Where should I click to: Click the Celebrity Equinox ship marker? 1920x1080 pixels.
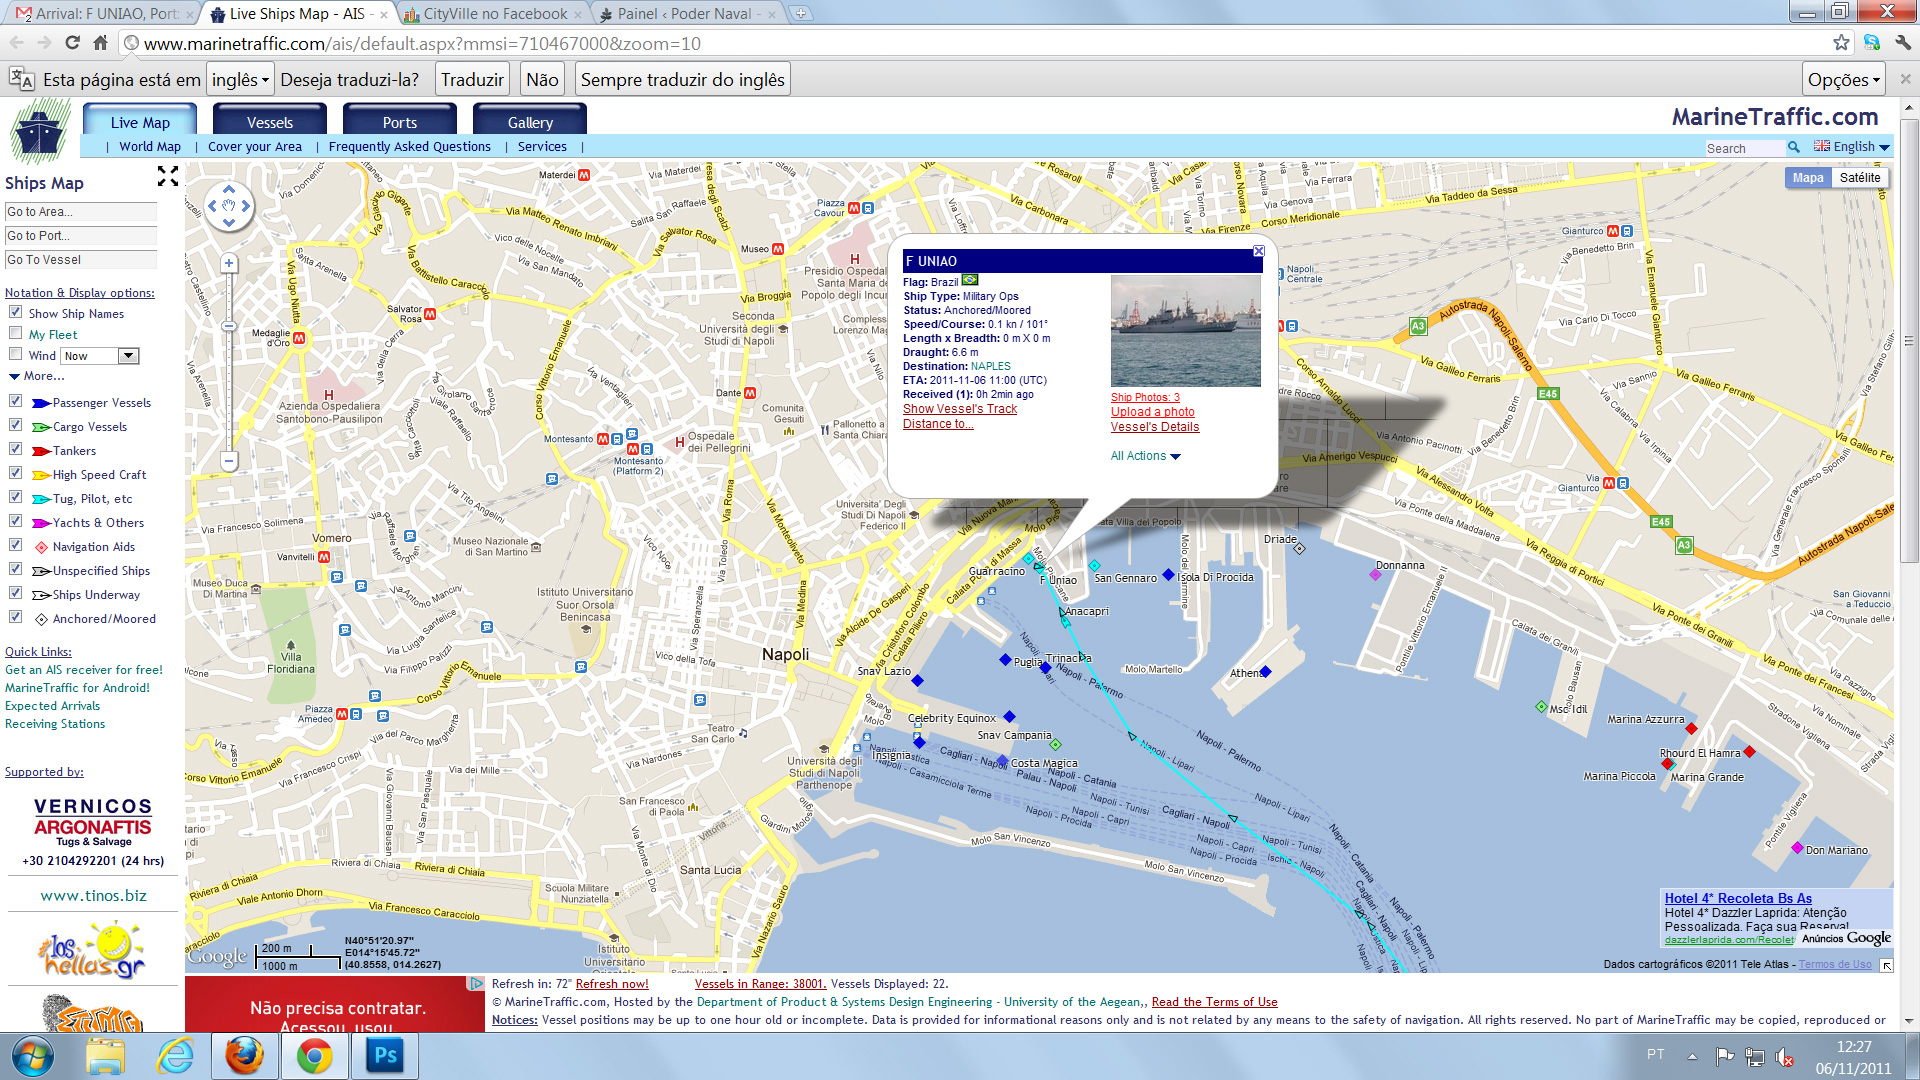tap(1009, 716)
